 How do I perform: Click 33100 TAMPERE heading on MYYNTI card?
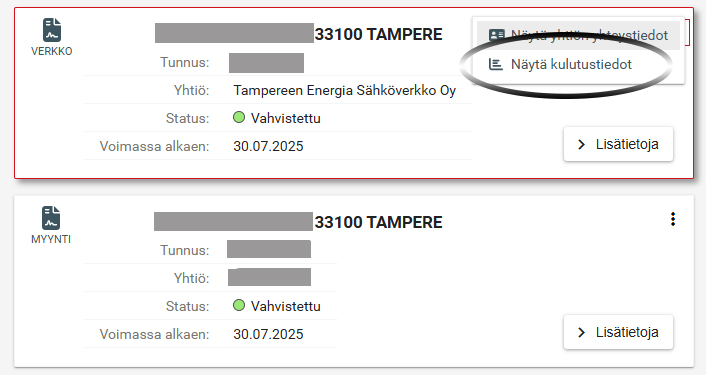(x=378, y=222)
